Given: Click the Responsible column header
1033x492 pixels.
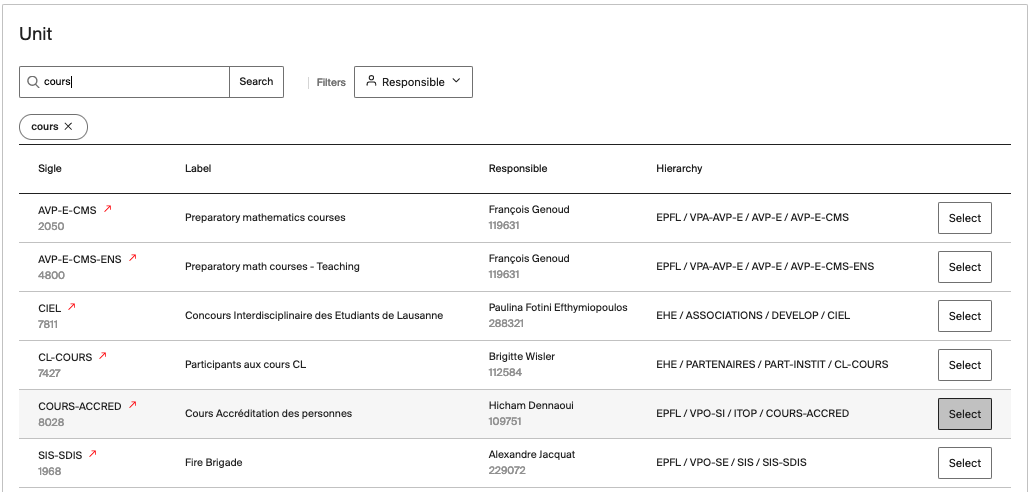Looking at the screenshot, I should pyautogui.click(x=517, y=169).
